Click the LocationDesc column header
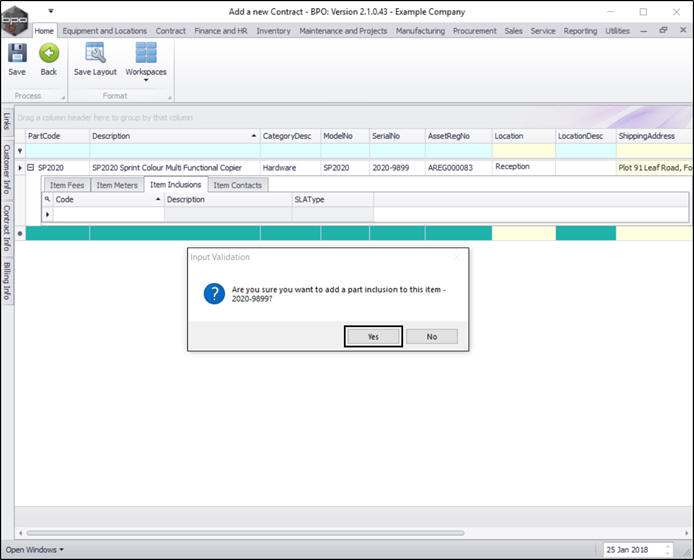 [x=586, y=136]
